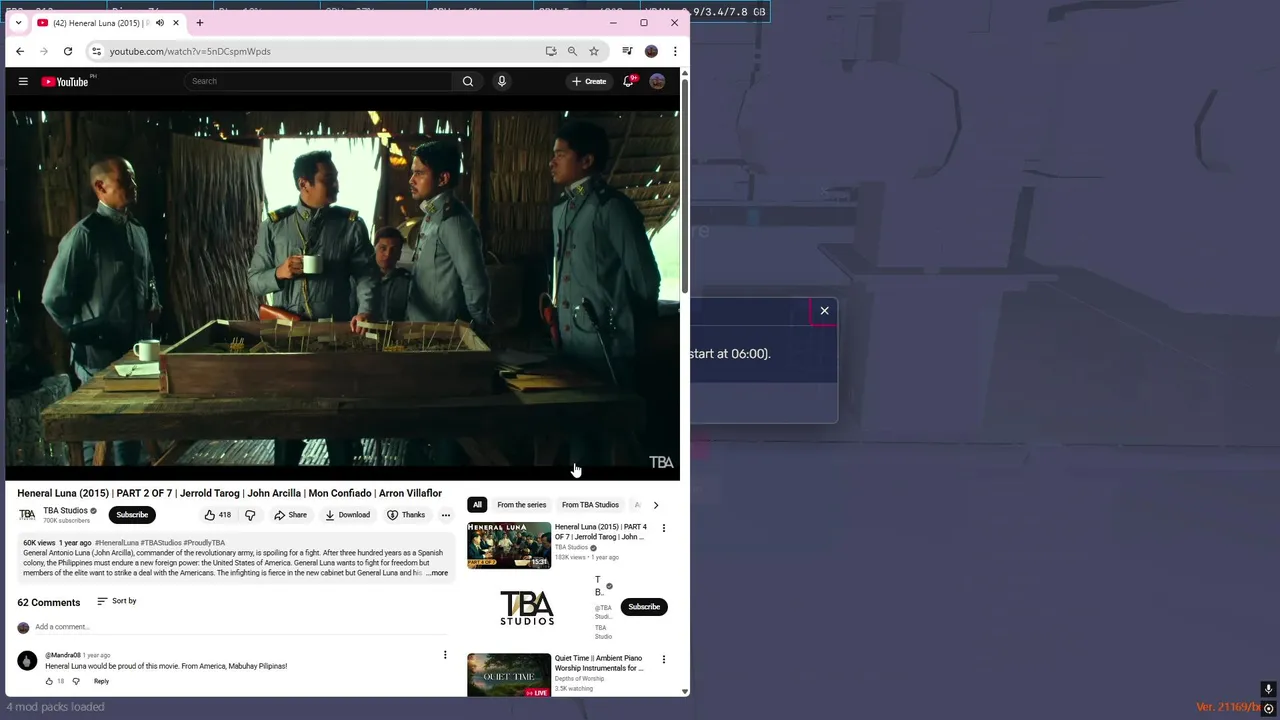
Task: Close the dialog behind the browser window
Action: click(x=825, y=311)
